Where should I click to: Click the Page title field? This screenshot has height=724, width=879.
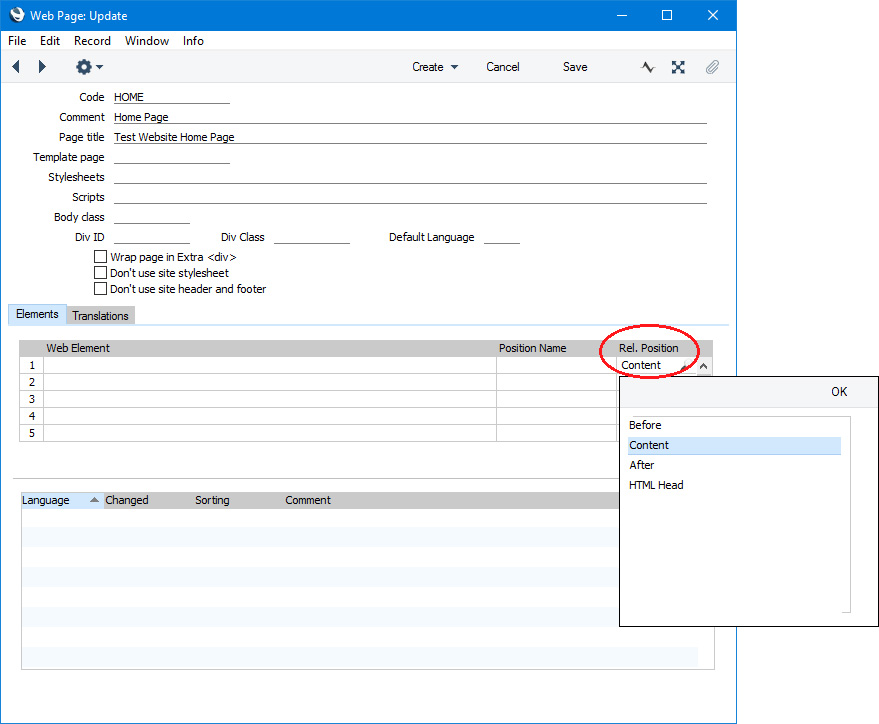point(410,137)
